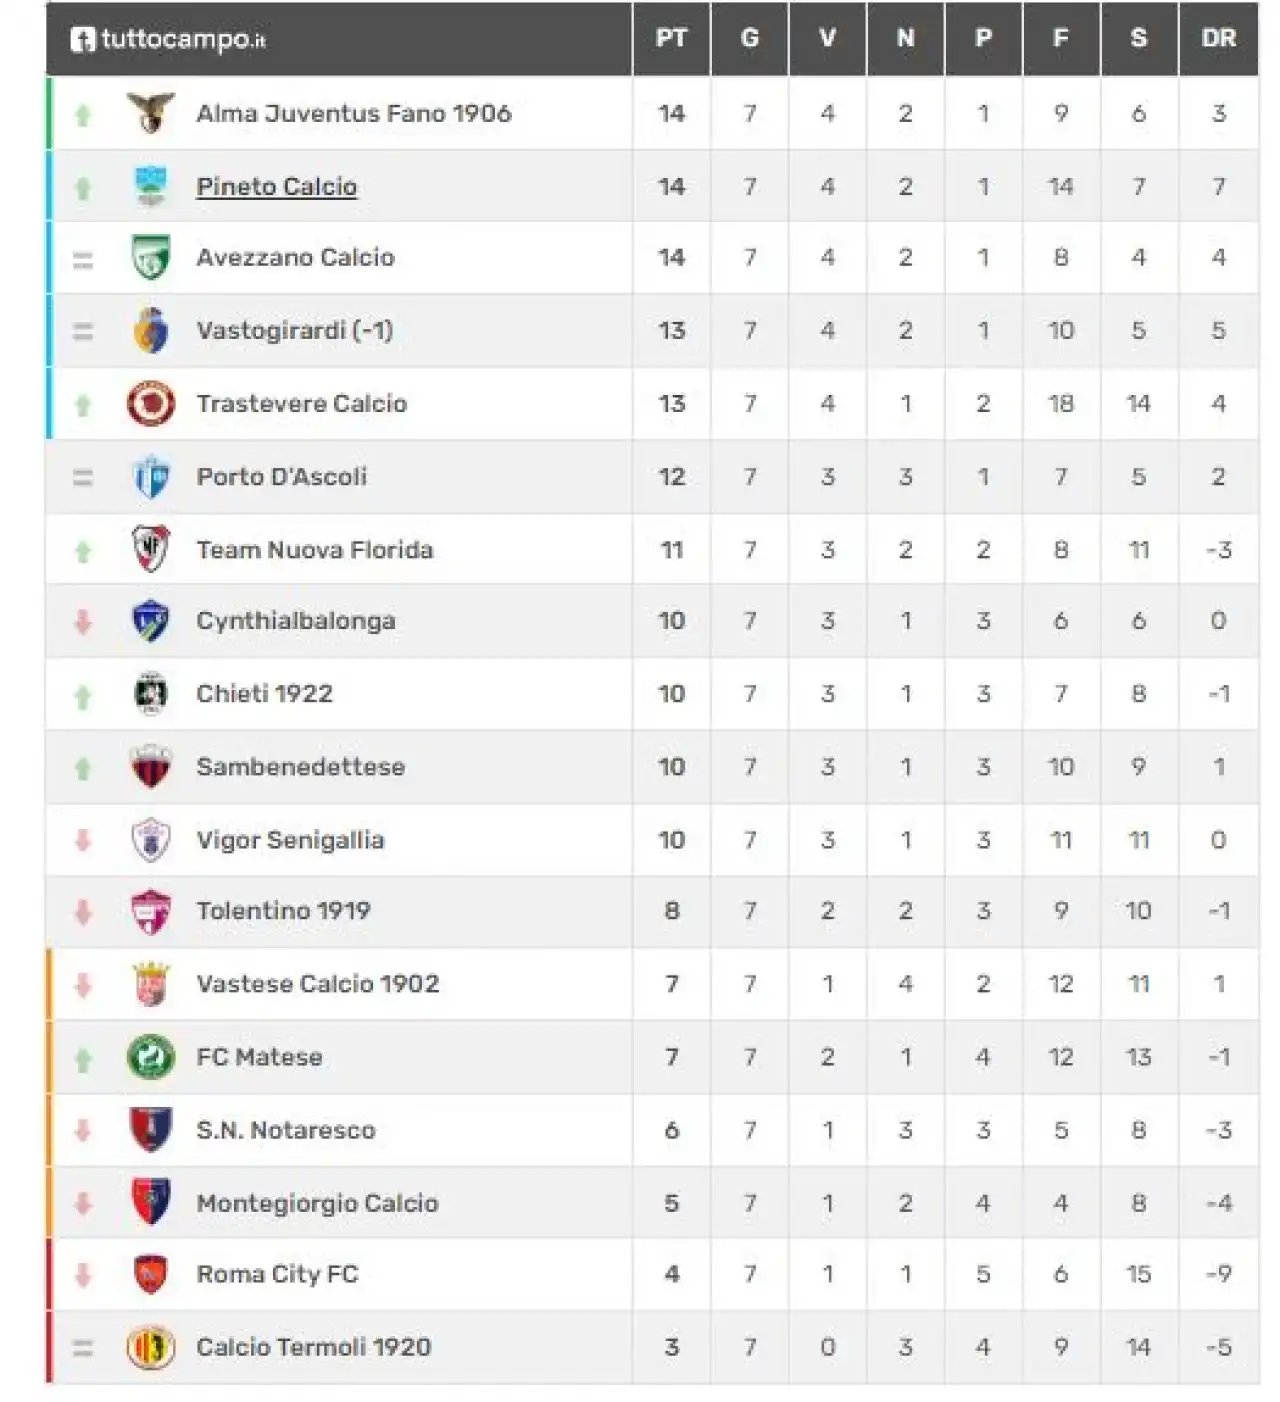Open the Vastogirardi (-1) team name
Viewport: 1280px width, 1402px height.
pyautogui.click(x=295, y=330)
